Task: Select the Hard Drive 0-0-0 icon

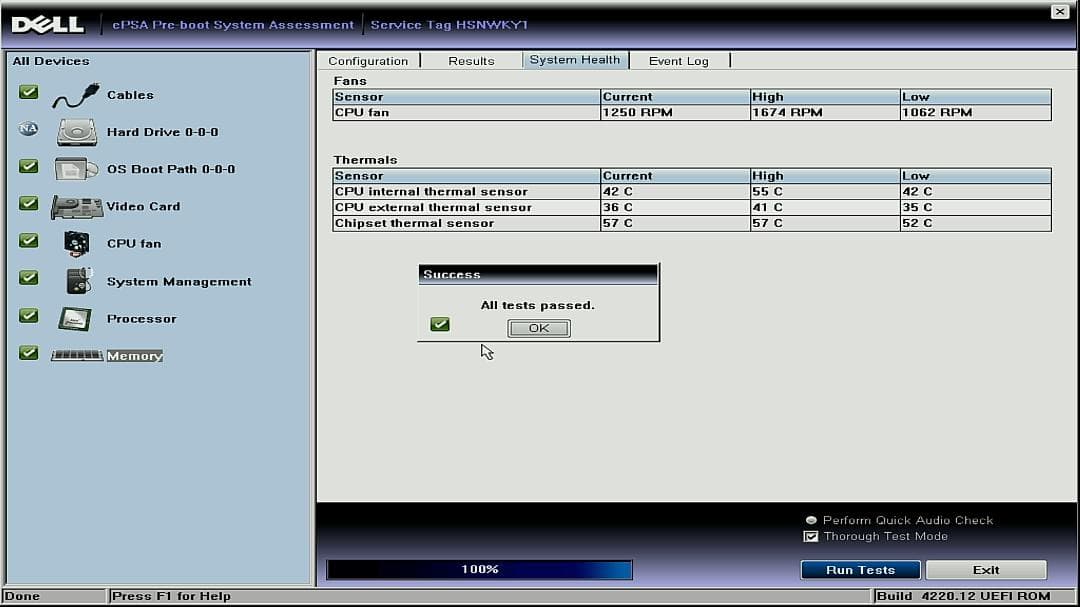Action: 75,132
